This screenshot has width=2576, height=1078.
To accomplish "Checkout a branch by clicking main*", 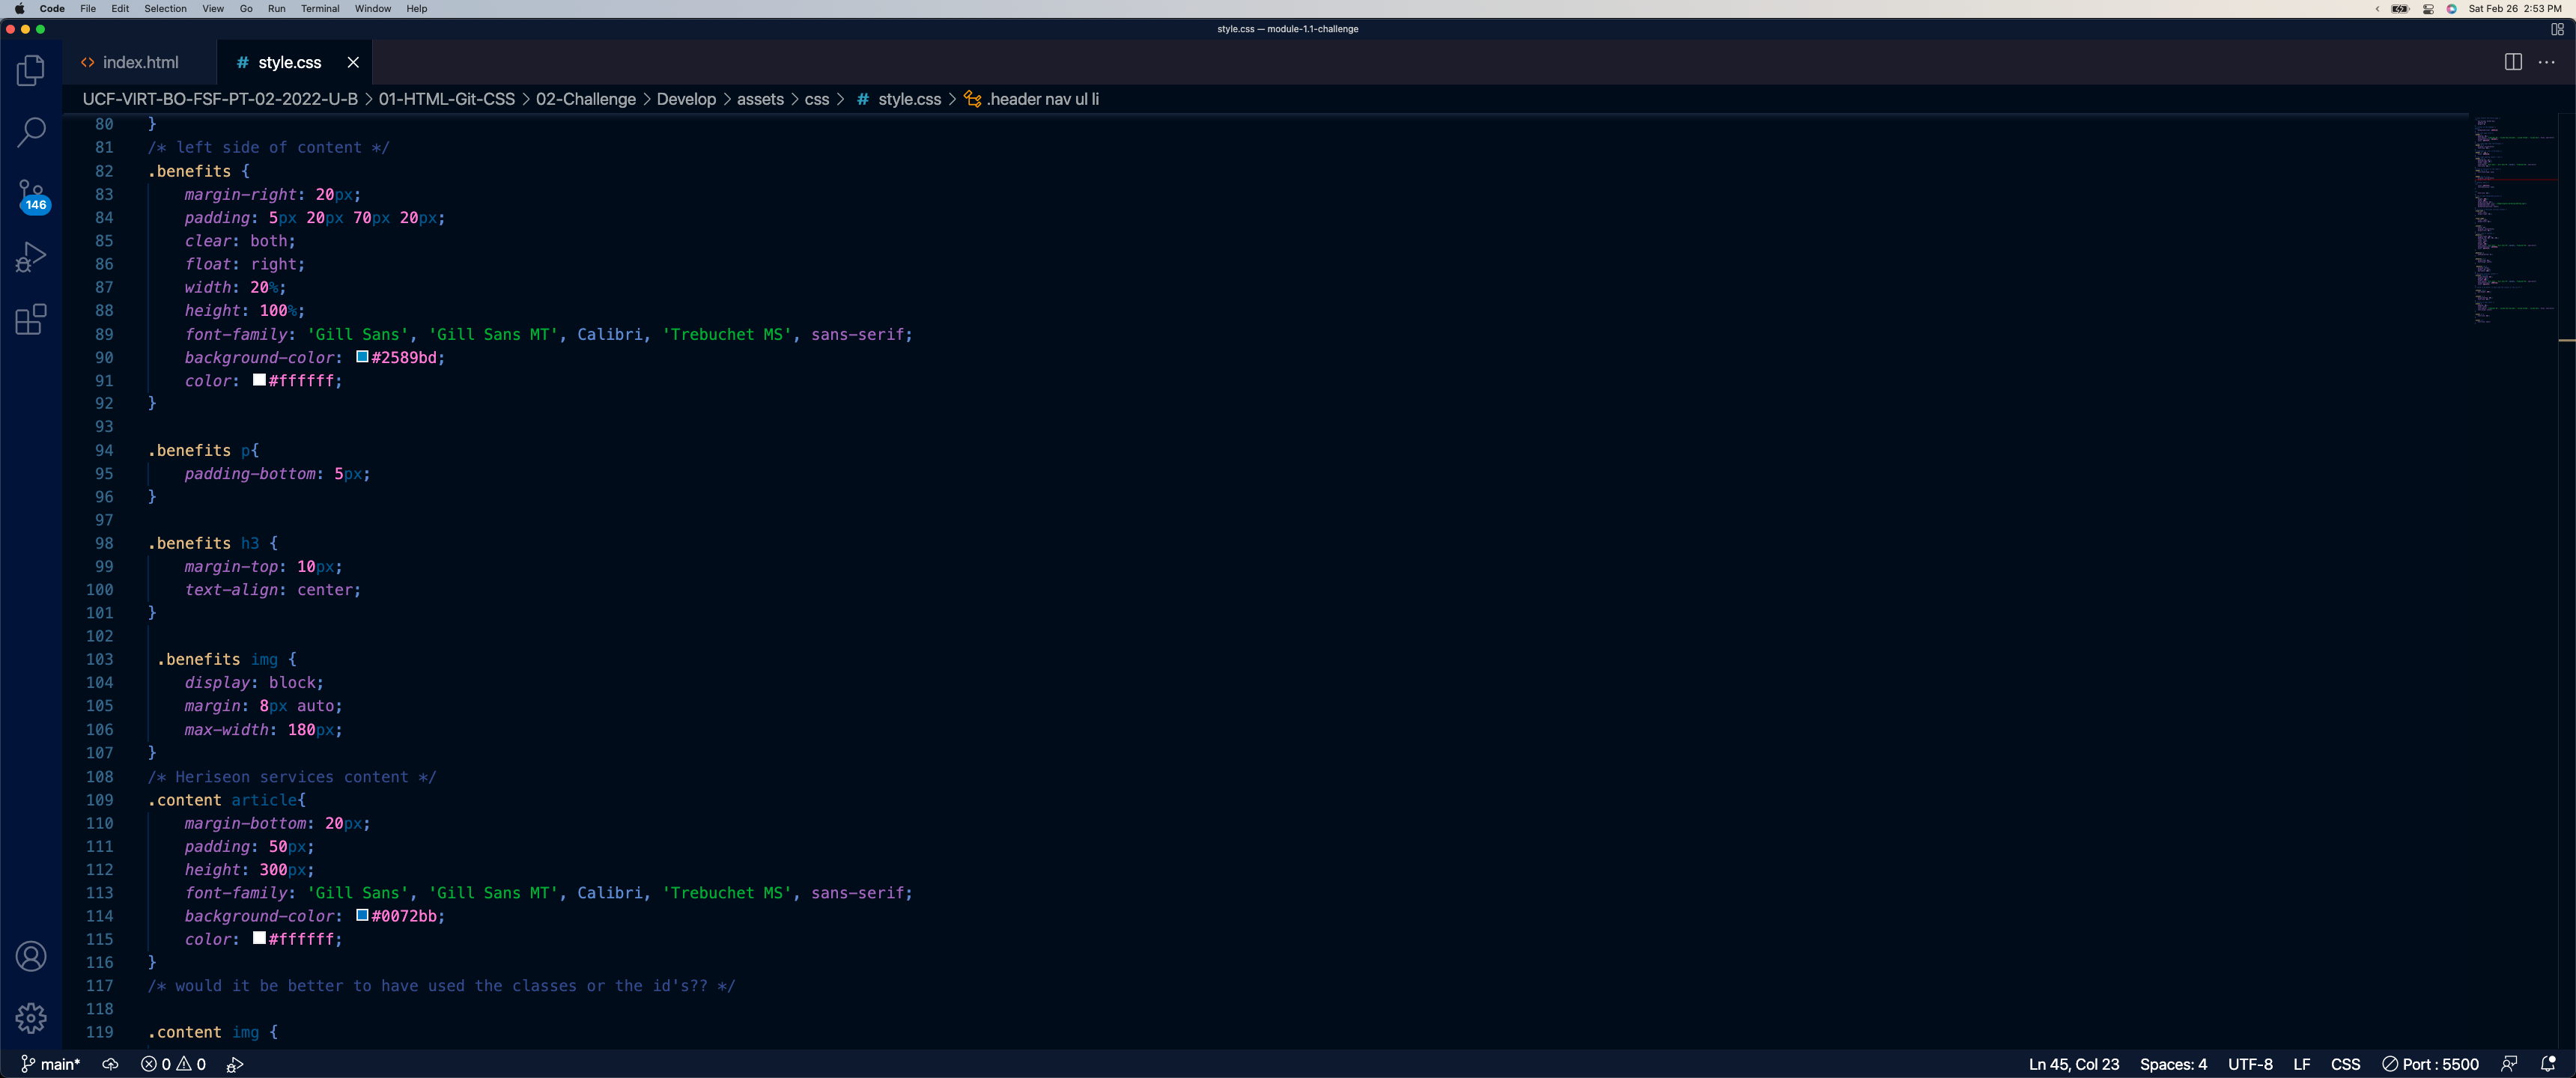I will [50, 1064].
